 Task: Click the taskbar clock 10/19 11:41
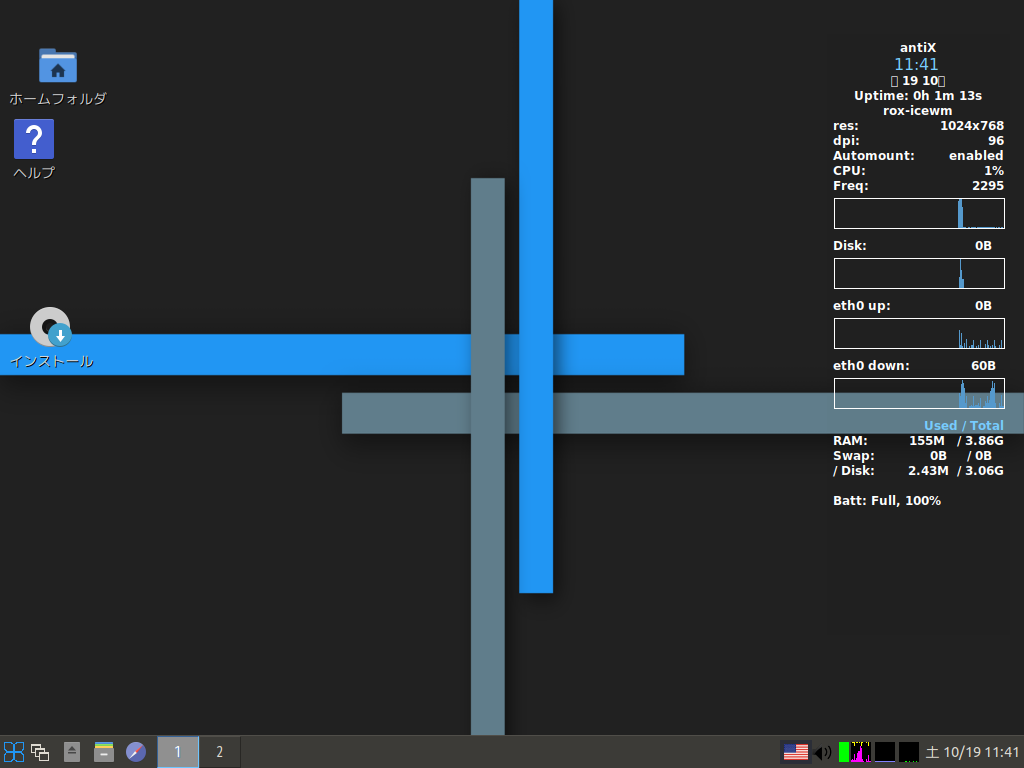click(972, 752)
